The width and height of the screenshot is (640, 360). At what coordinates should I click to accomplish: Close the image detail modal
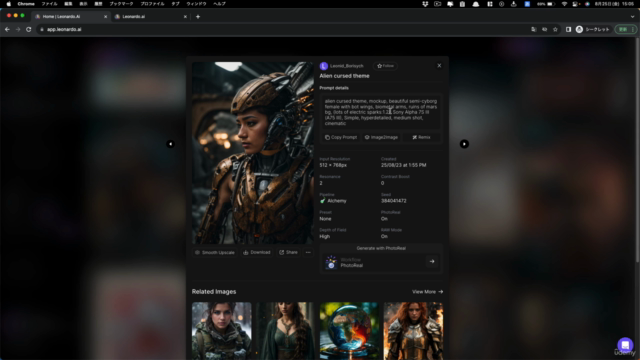(439, 66)
